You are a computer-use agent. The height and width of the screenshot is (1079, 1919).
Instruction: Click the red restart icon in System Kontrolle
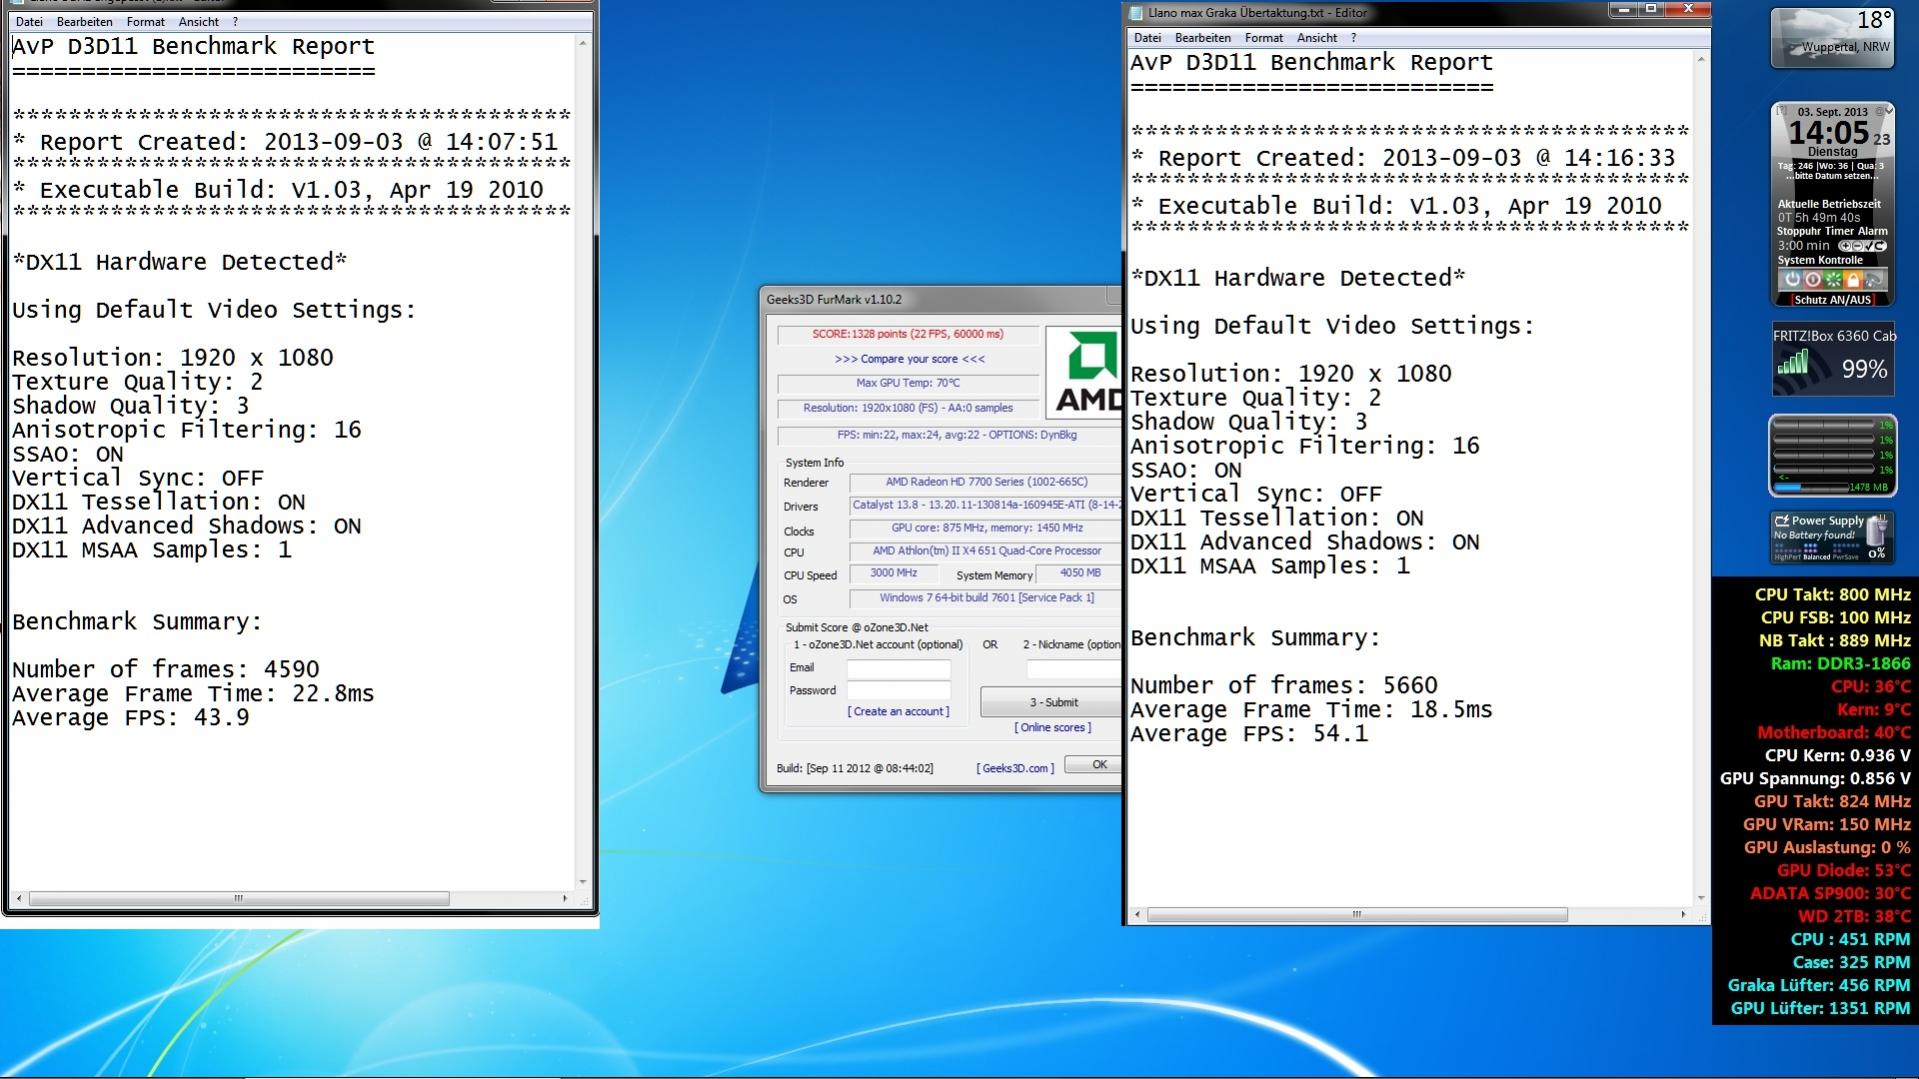tap(1812, 280)
